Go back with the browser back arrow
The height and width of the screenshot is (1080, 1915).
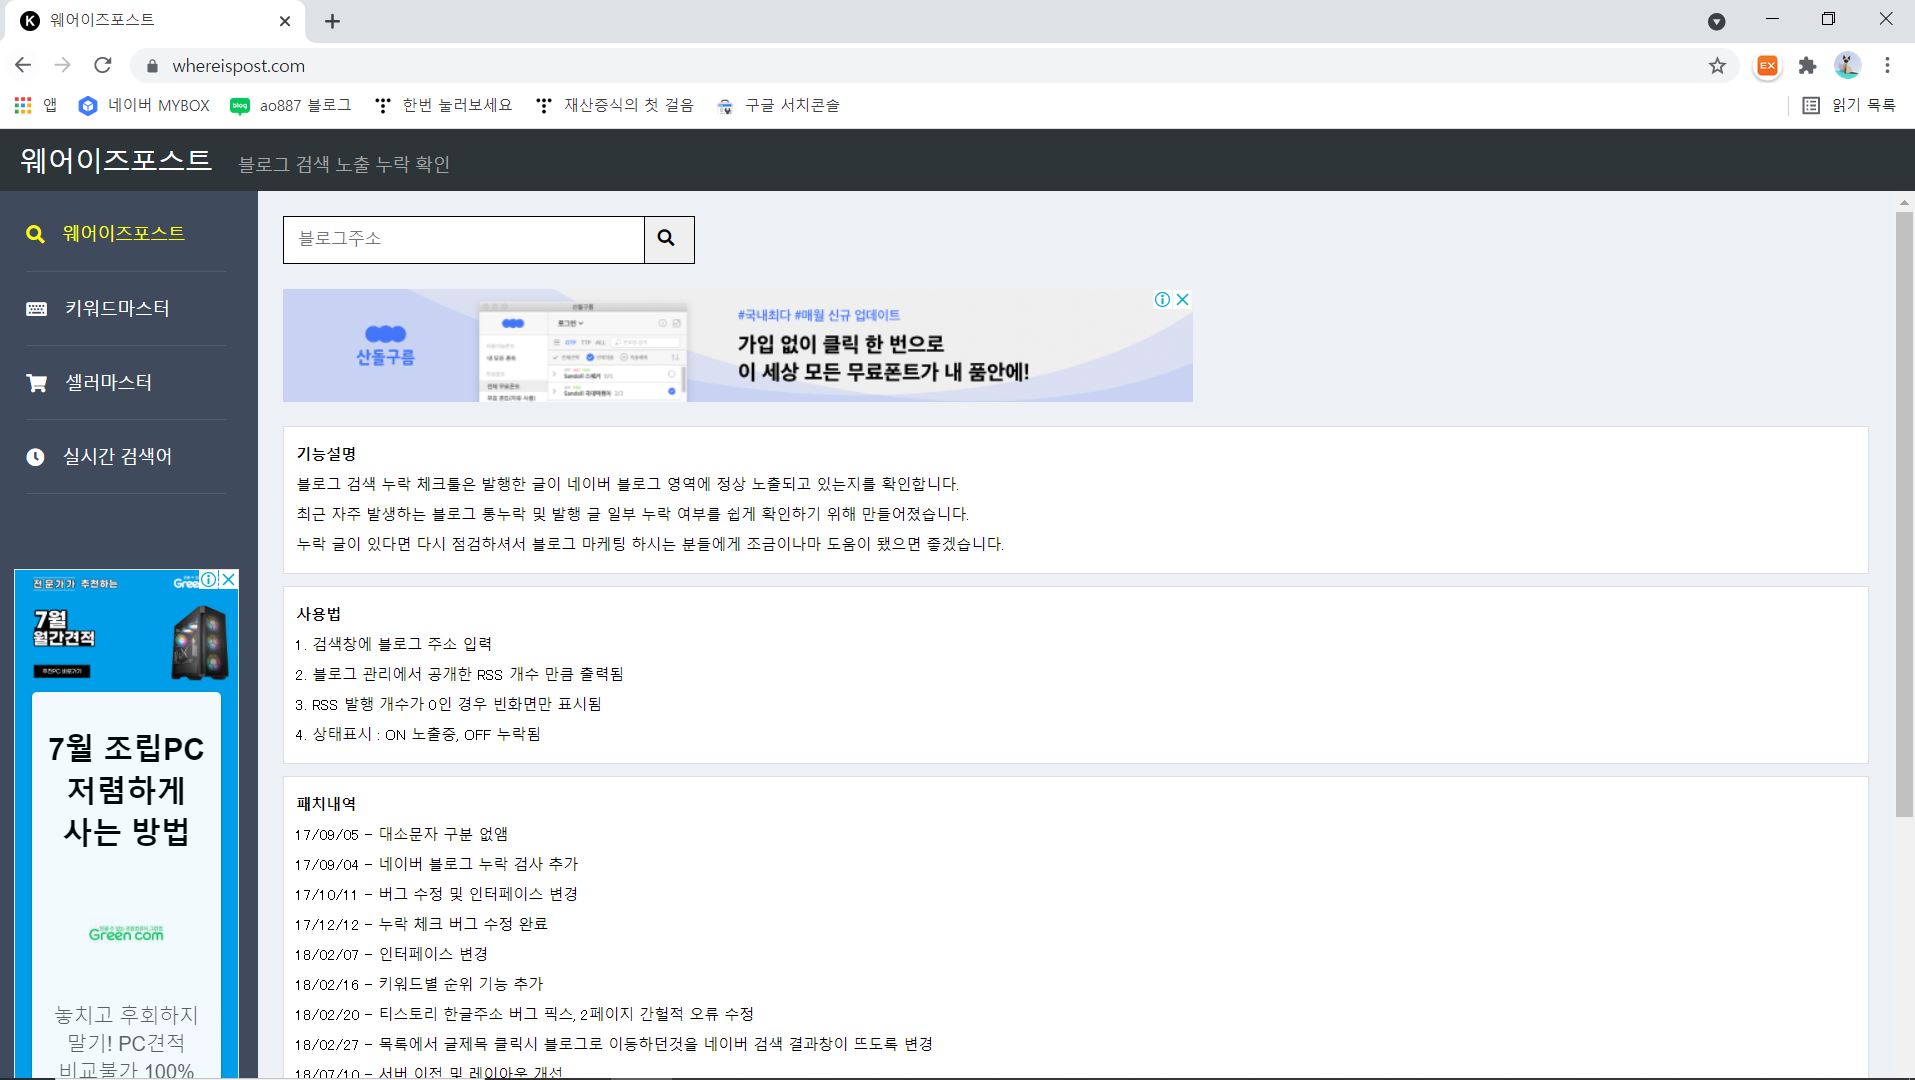pos(23,65)
